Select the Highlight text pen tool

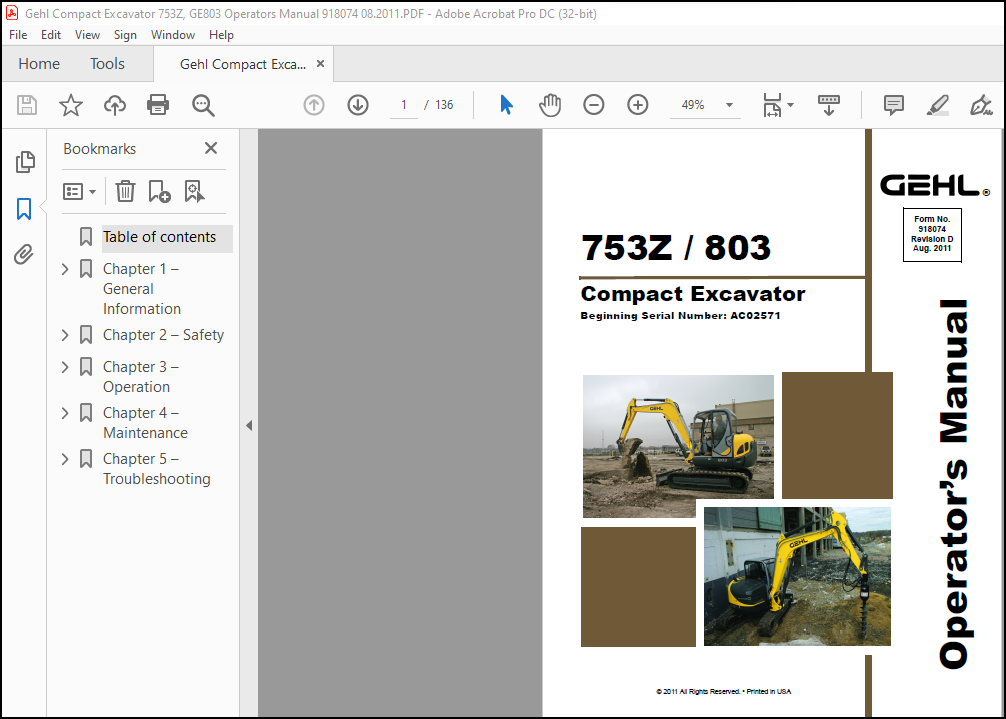pos(937,105)
